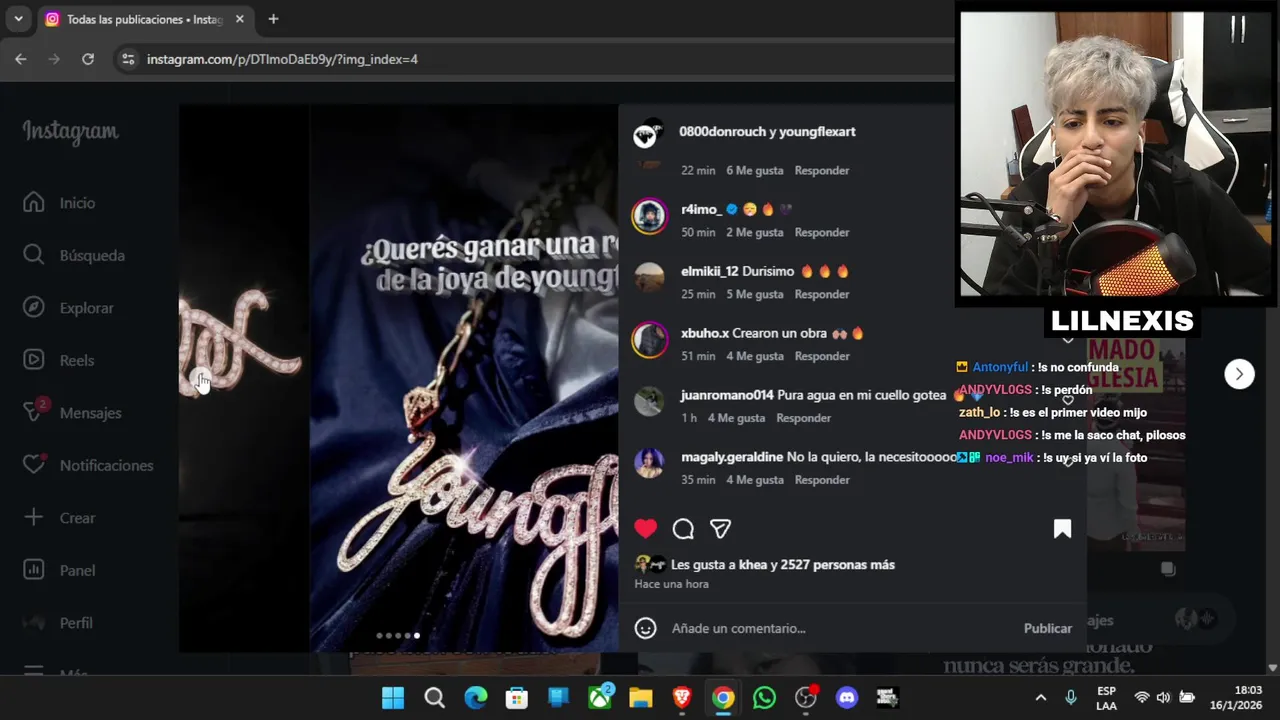Screen dimensions: 1280x720
Task: Show hidden system tray icons
Action: point(1041,698)
